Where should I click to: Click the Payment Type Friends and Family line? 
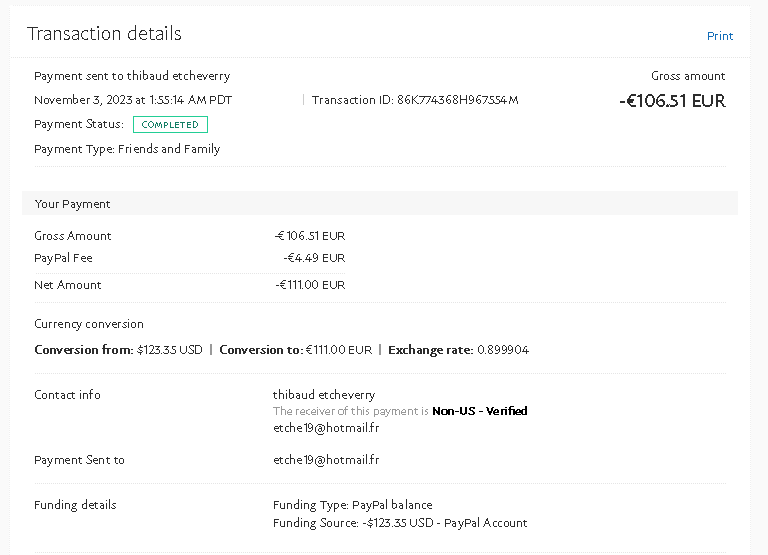click(x=127, y=149)
